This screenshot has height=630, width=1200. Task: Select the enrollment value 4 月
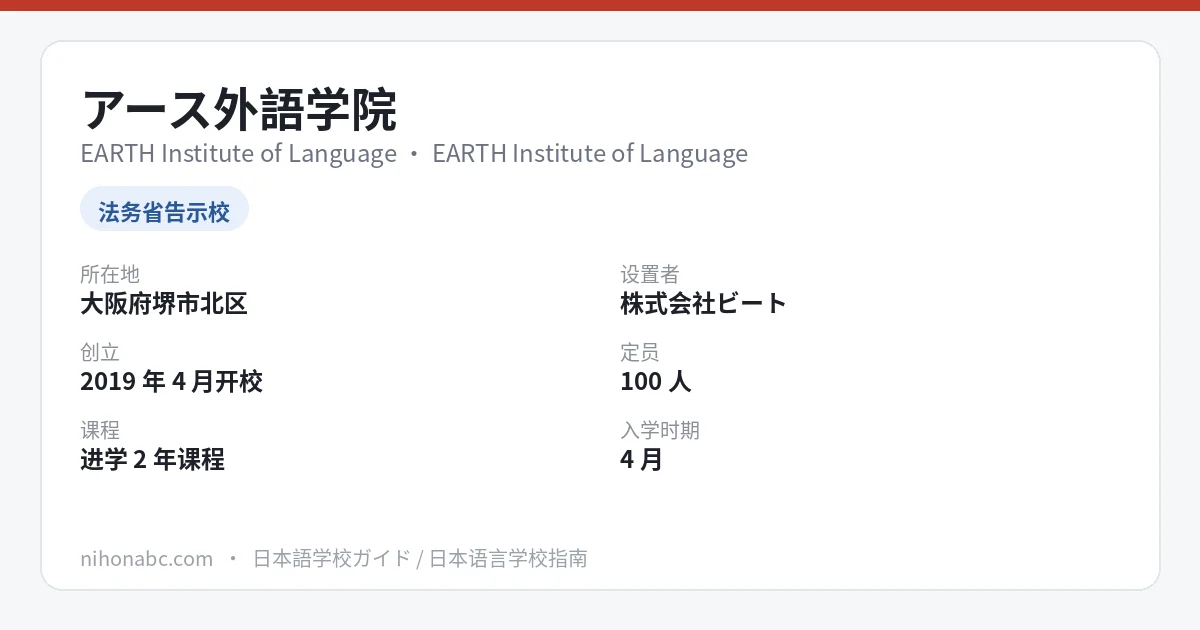point(641,460)
